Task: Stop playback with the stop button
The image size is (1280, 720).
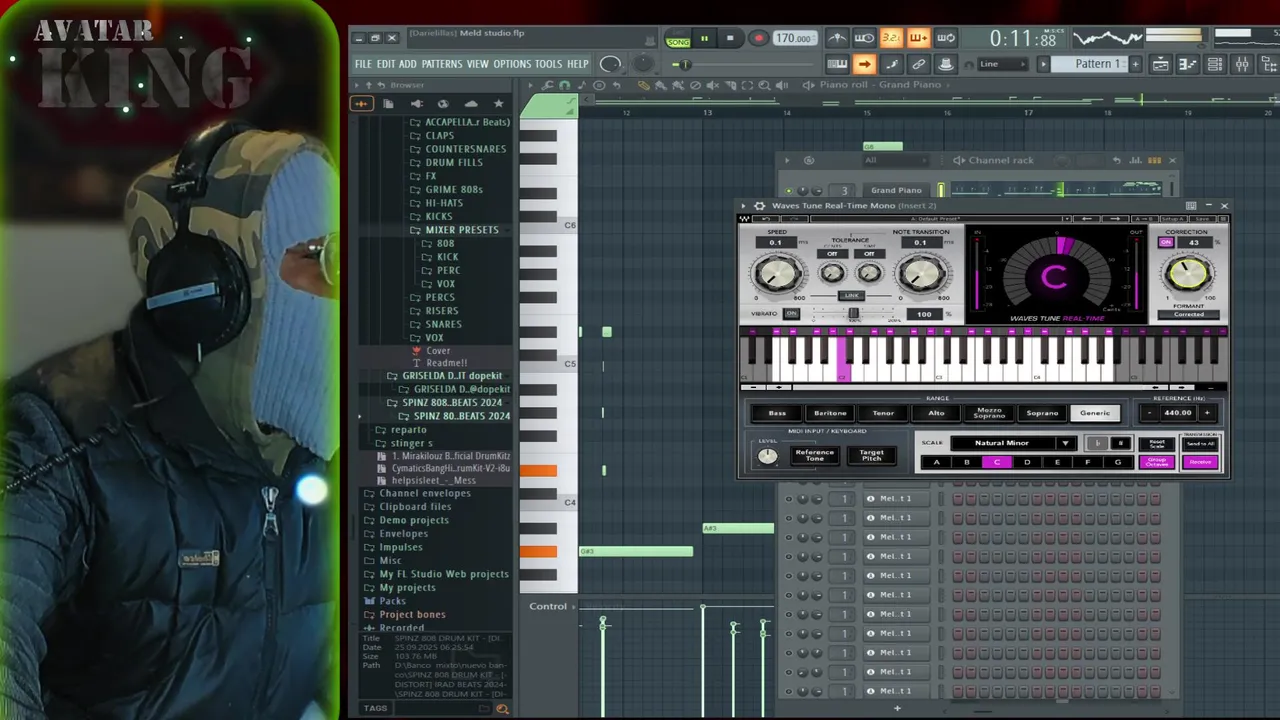Action: pos(730,39)
